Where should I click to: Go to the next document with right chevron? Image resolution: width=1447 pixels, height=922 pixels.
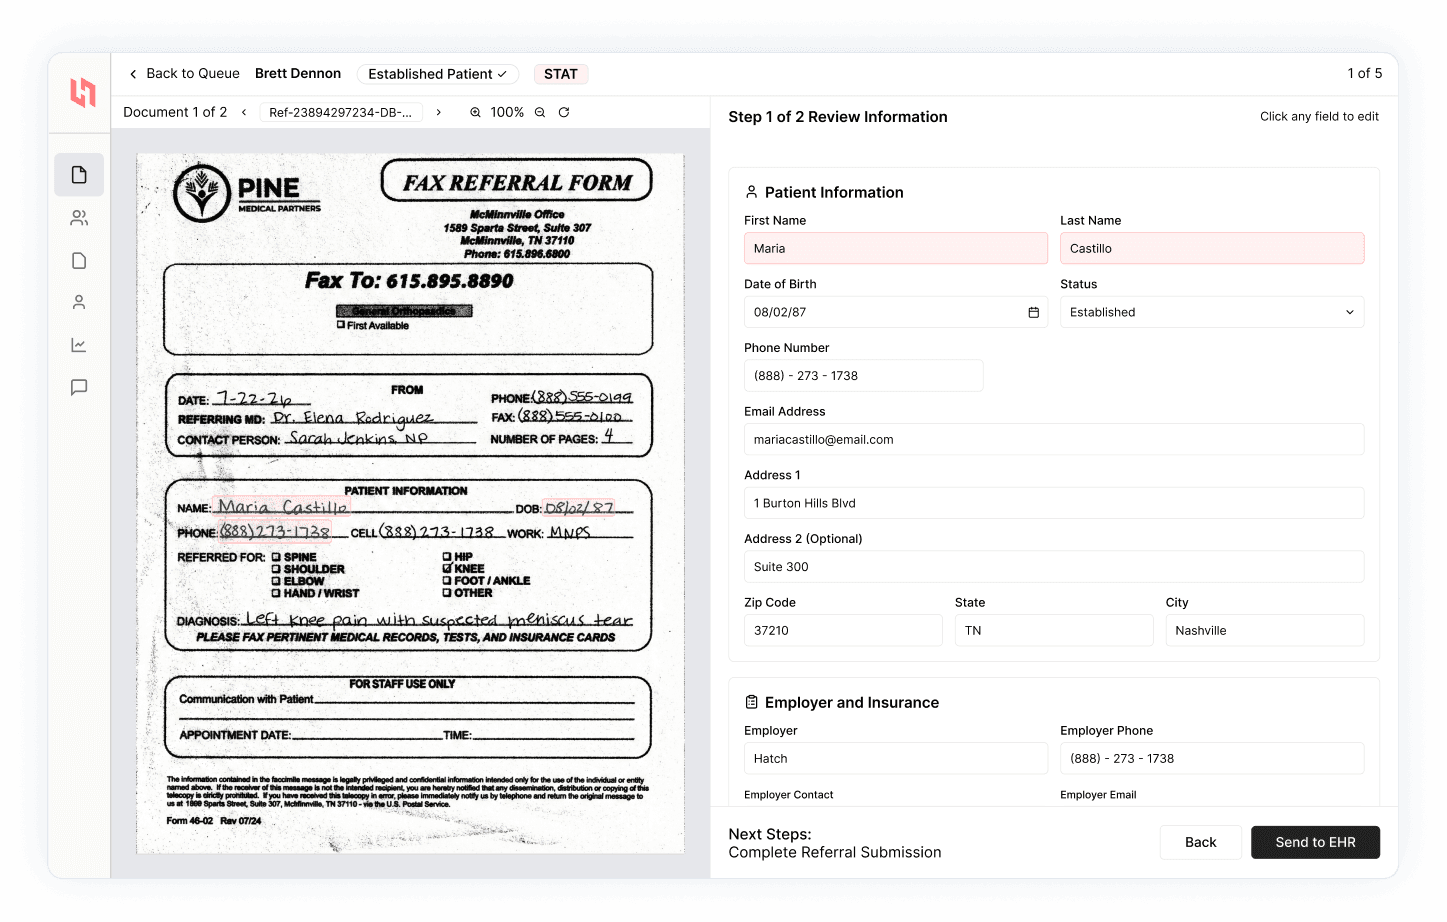click(x=438, y=113)
